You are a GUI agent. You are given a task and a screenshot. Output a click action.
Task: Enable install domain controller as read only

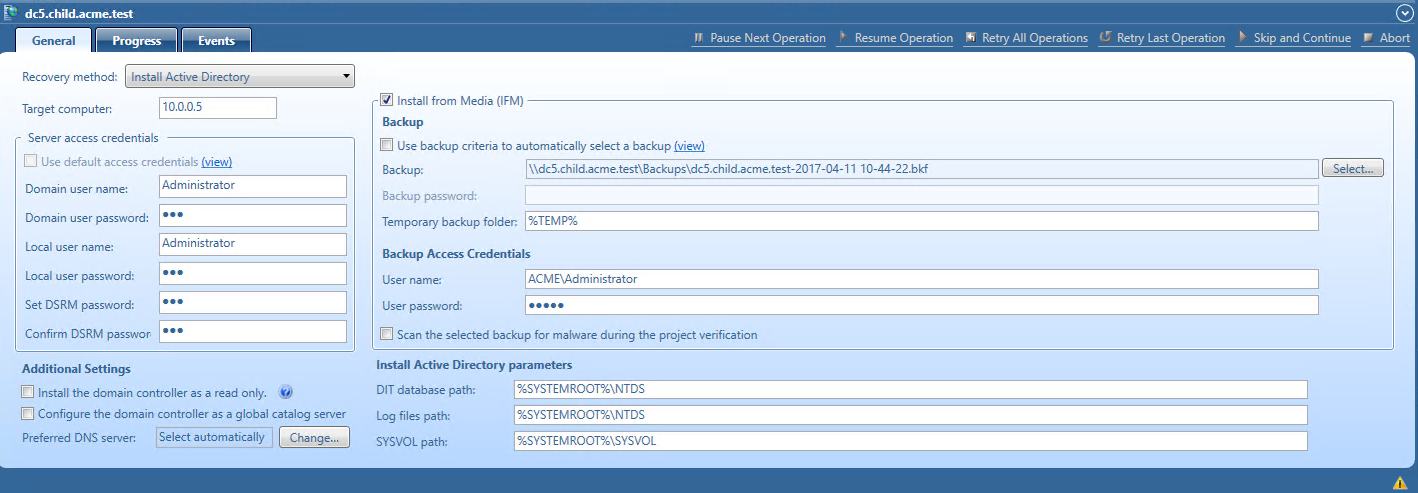click(x=28, y=392)
